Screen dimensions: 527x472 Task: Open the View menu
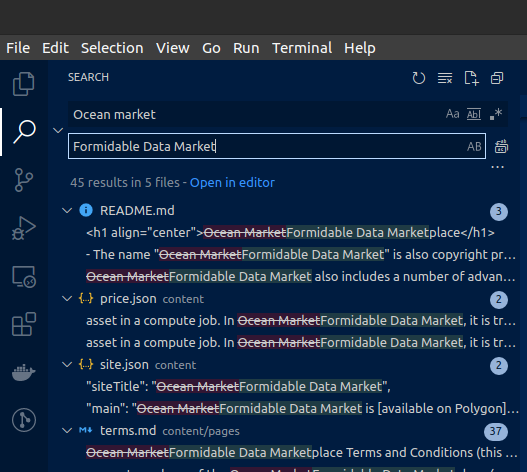click(x=173, y=48)
